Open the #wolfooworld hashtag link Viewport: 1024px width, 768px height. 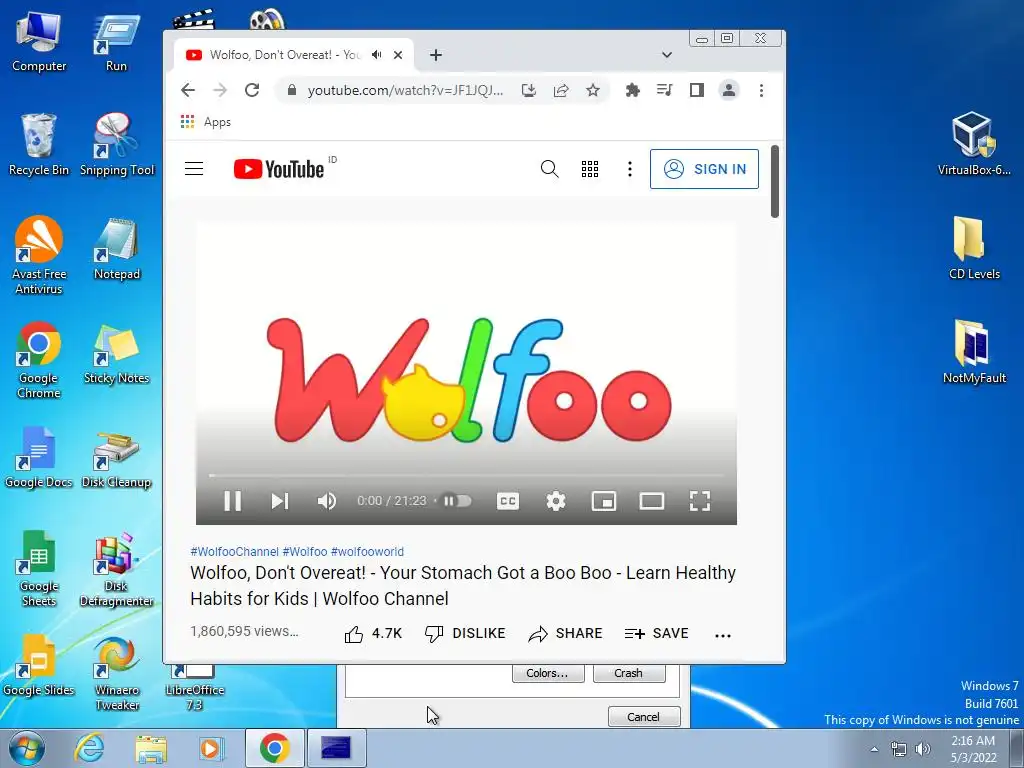[x=367, y=552]
